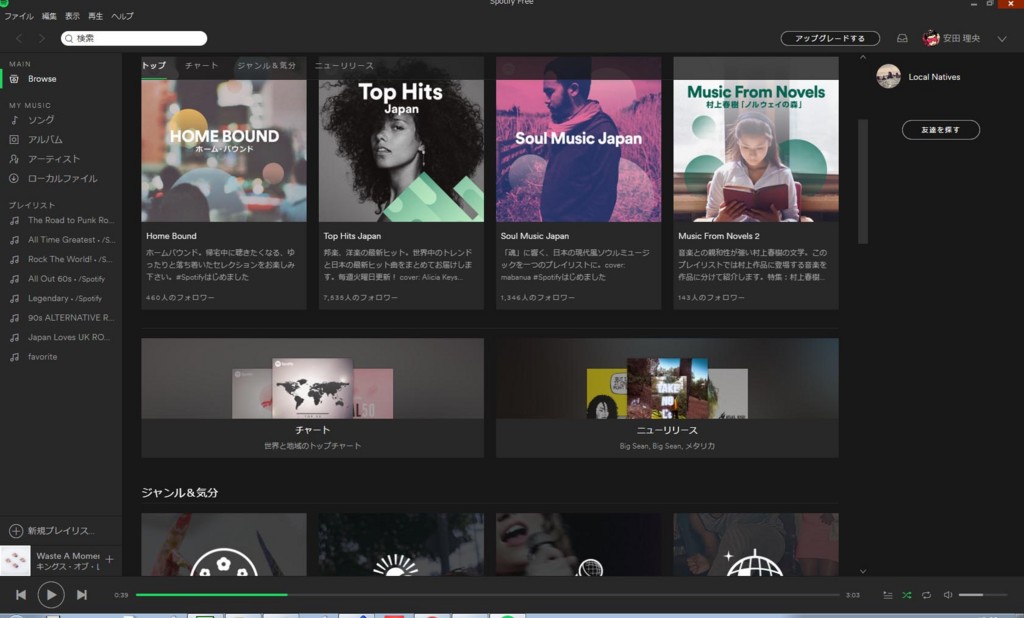Skip to the previous track
Viewport: 1024px width, 618px height.
tap(21, 595)
